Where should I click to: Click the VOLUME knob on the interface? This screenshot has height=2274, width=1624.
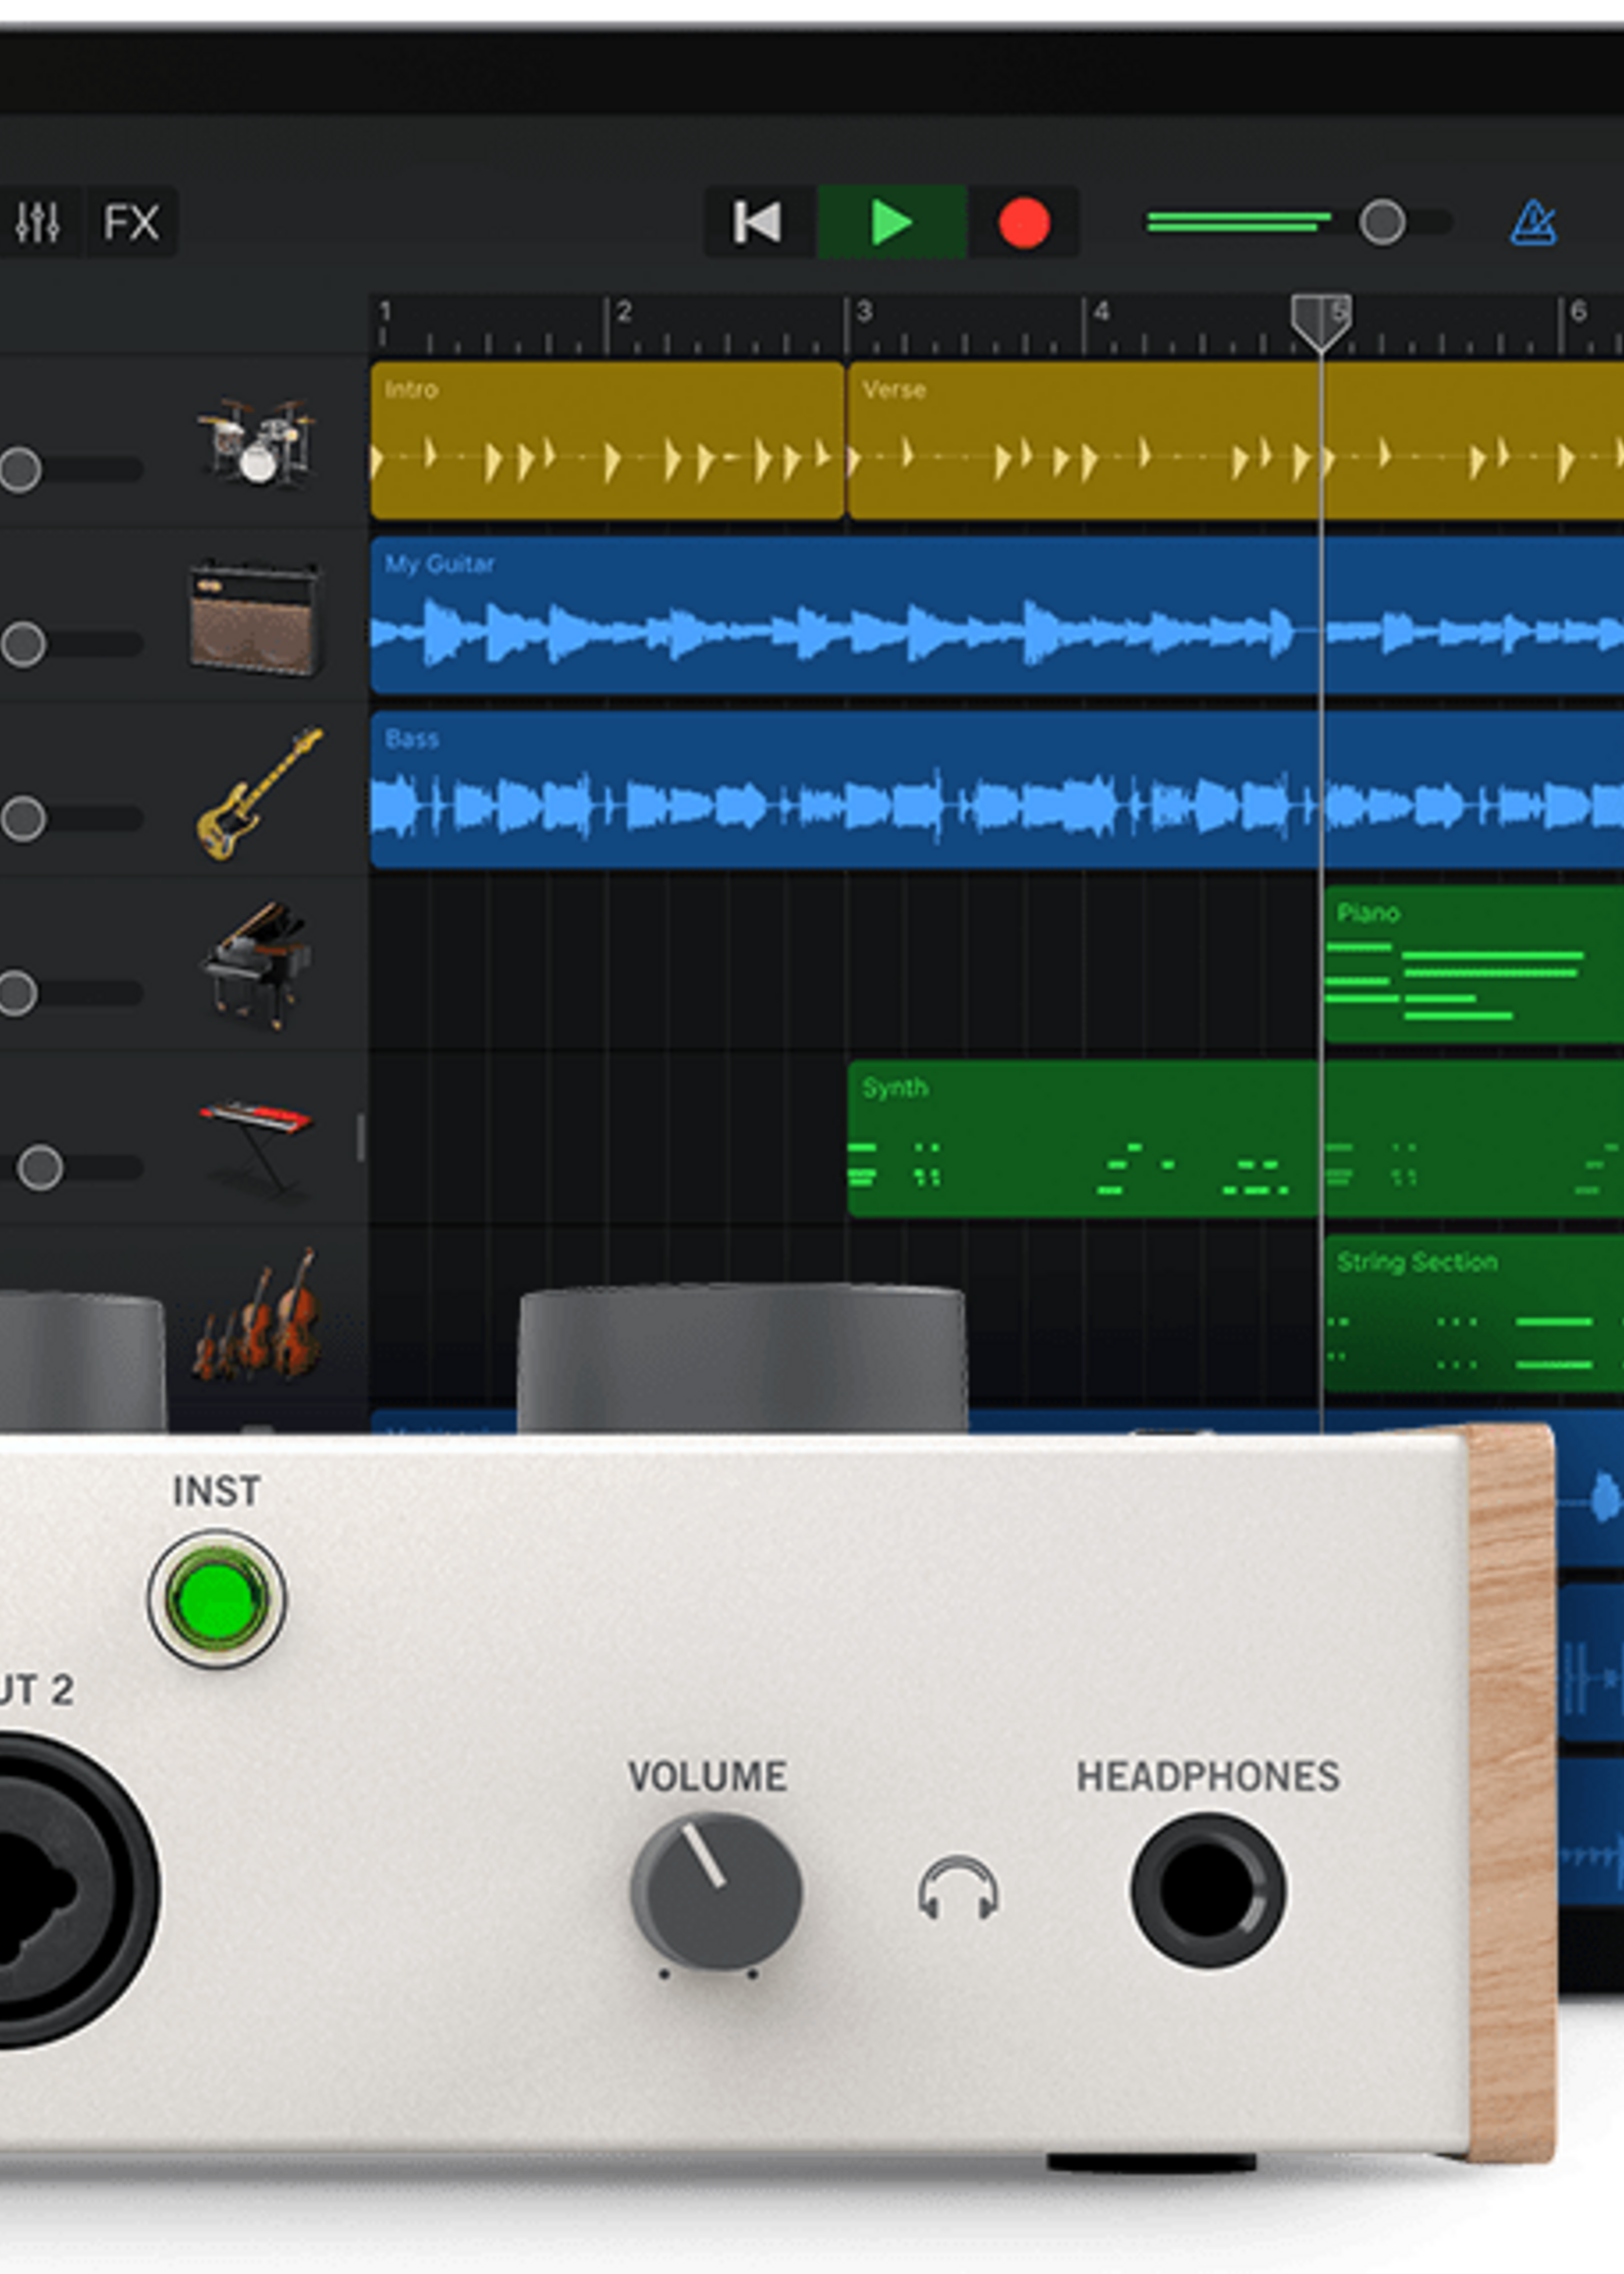[x=716, y=1892]
